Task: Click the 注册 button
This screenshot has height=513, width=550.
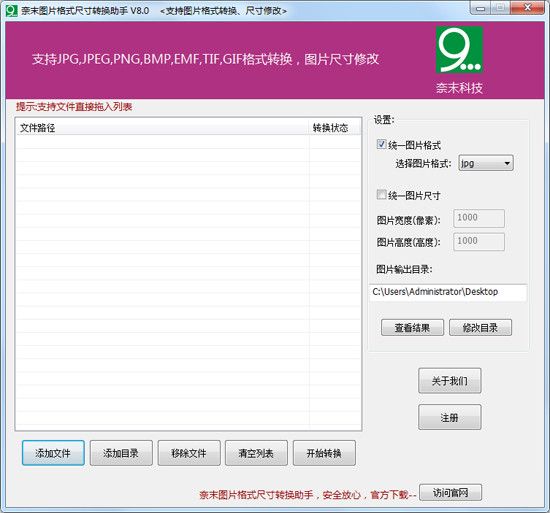Action: 449,417
